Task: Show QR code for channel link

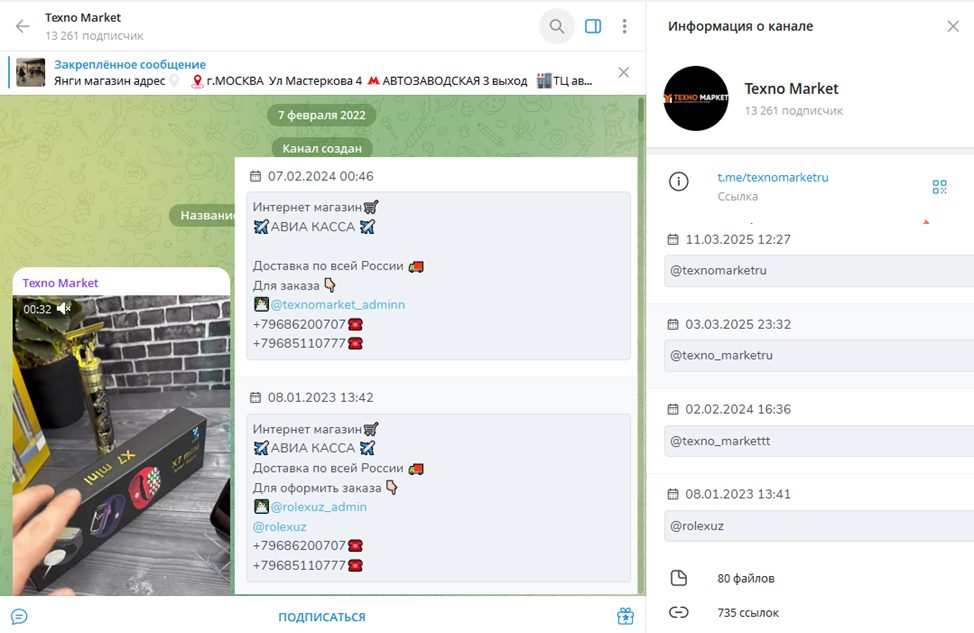Action: click(939, 187)
